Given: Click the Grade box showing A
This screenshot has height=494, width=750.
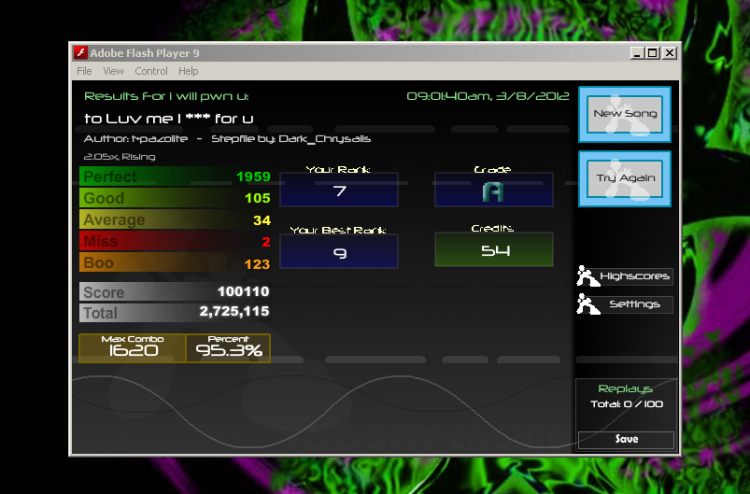Looking at the screenshot, I should coord(494,190).
